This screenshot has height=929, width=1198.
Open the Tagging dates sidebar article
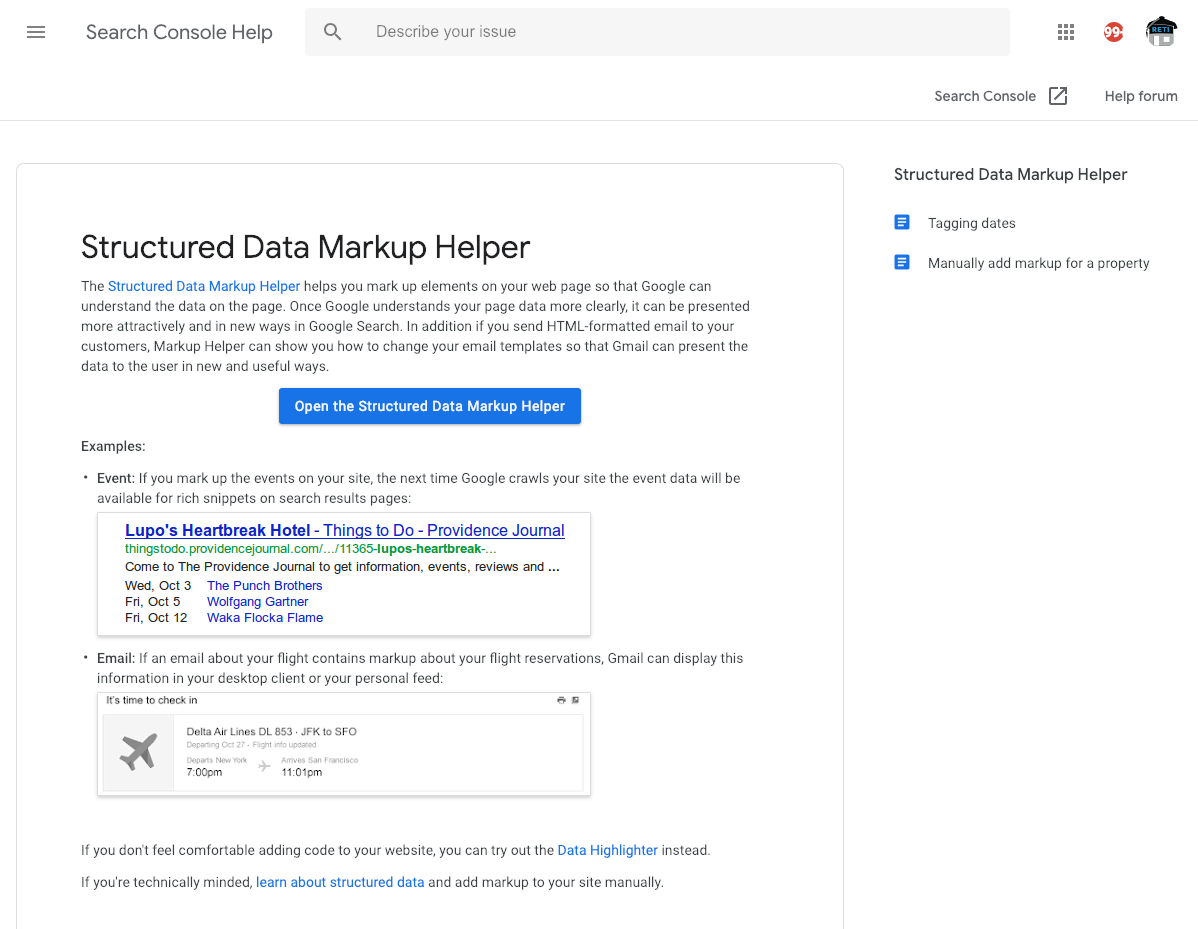(x=971, y=222)
